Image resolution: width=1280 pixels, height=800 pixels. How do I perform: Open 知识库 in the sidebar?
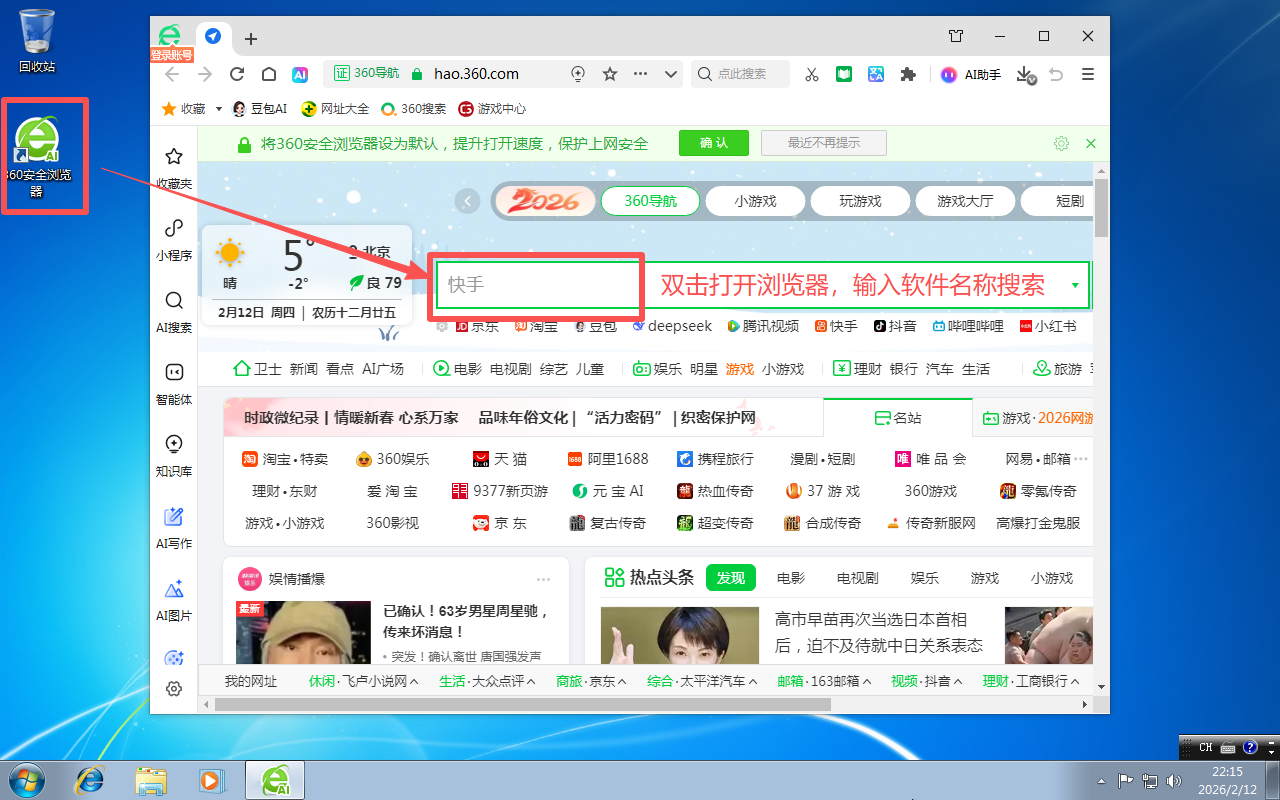pyautogui.click(x=174, y=456)
